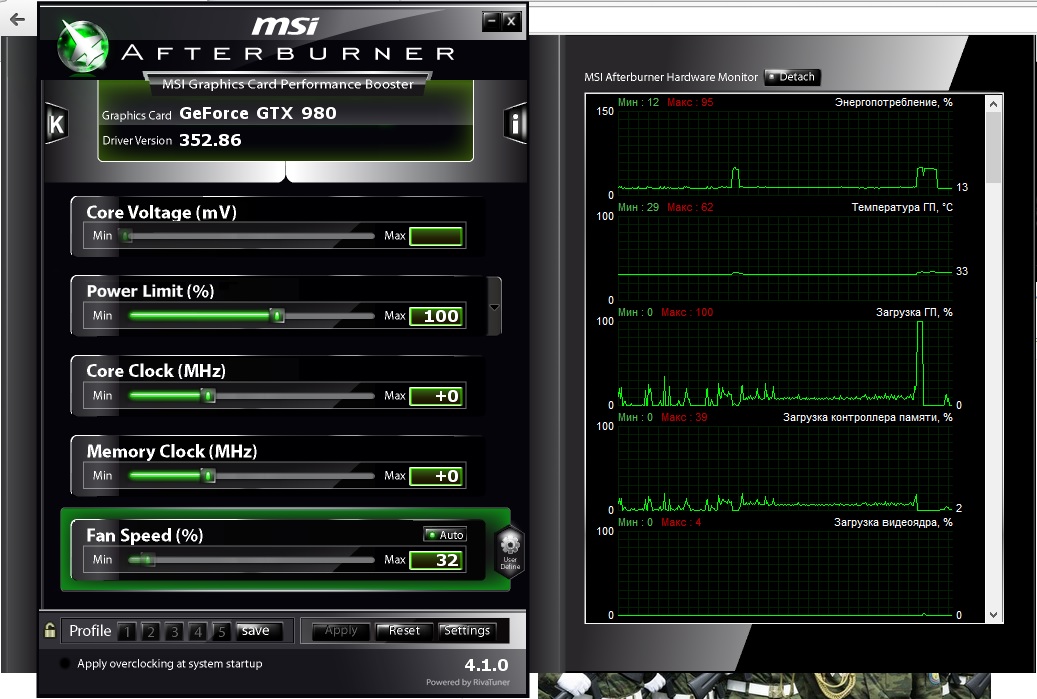Screen dimensions: 1037x699
Task: Show card info via the i button
Action: [515, 123]
